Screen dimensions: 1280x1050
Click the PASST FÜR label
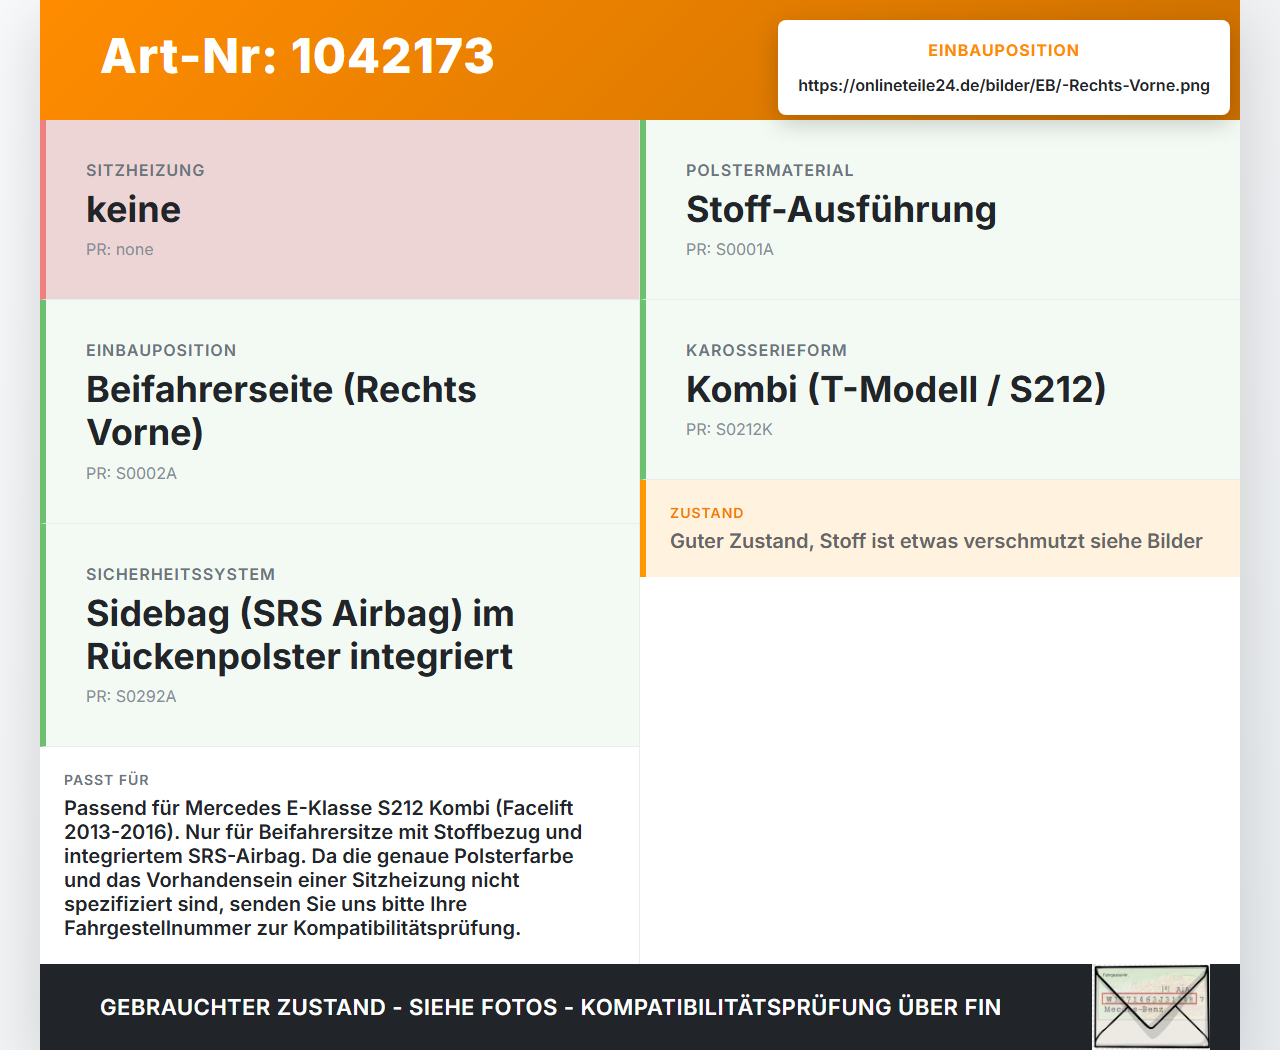click(106, 780)
